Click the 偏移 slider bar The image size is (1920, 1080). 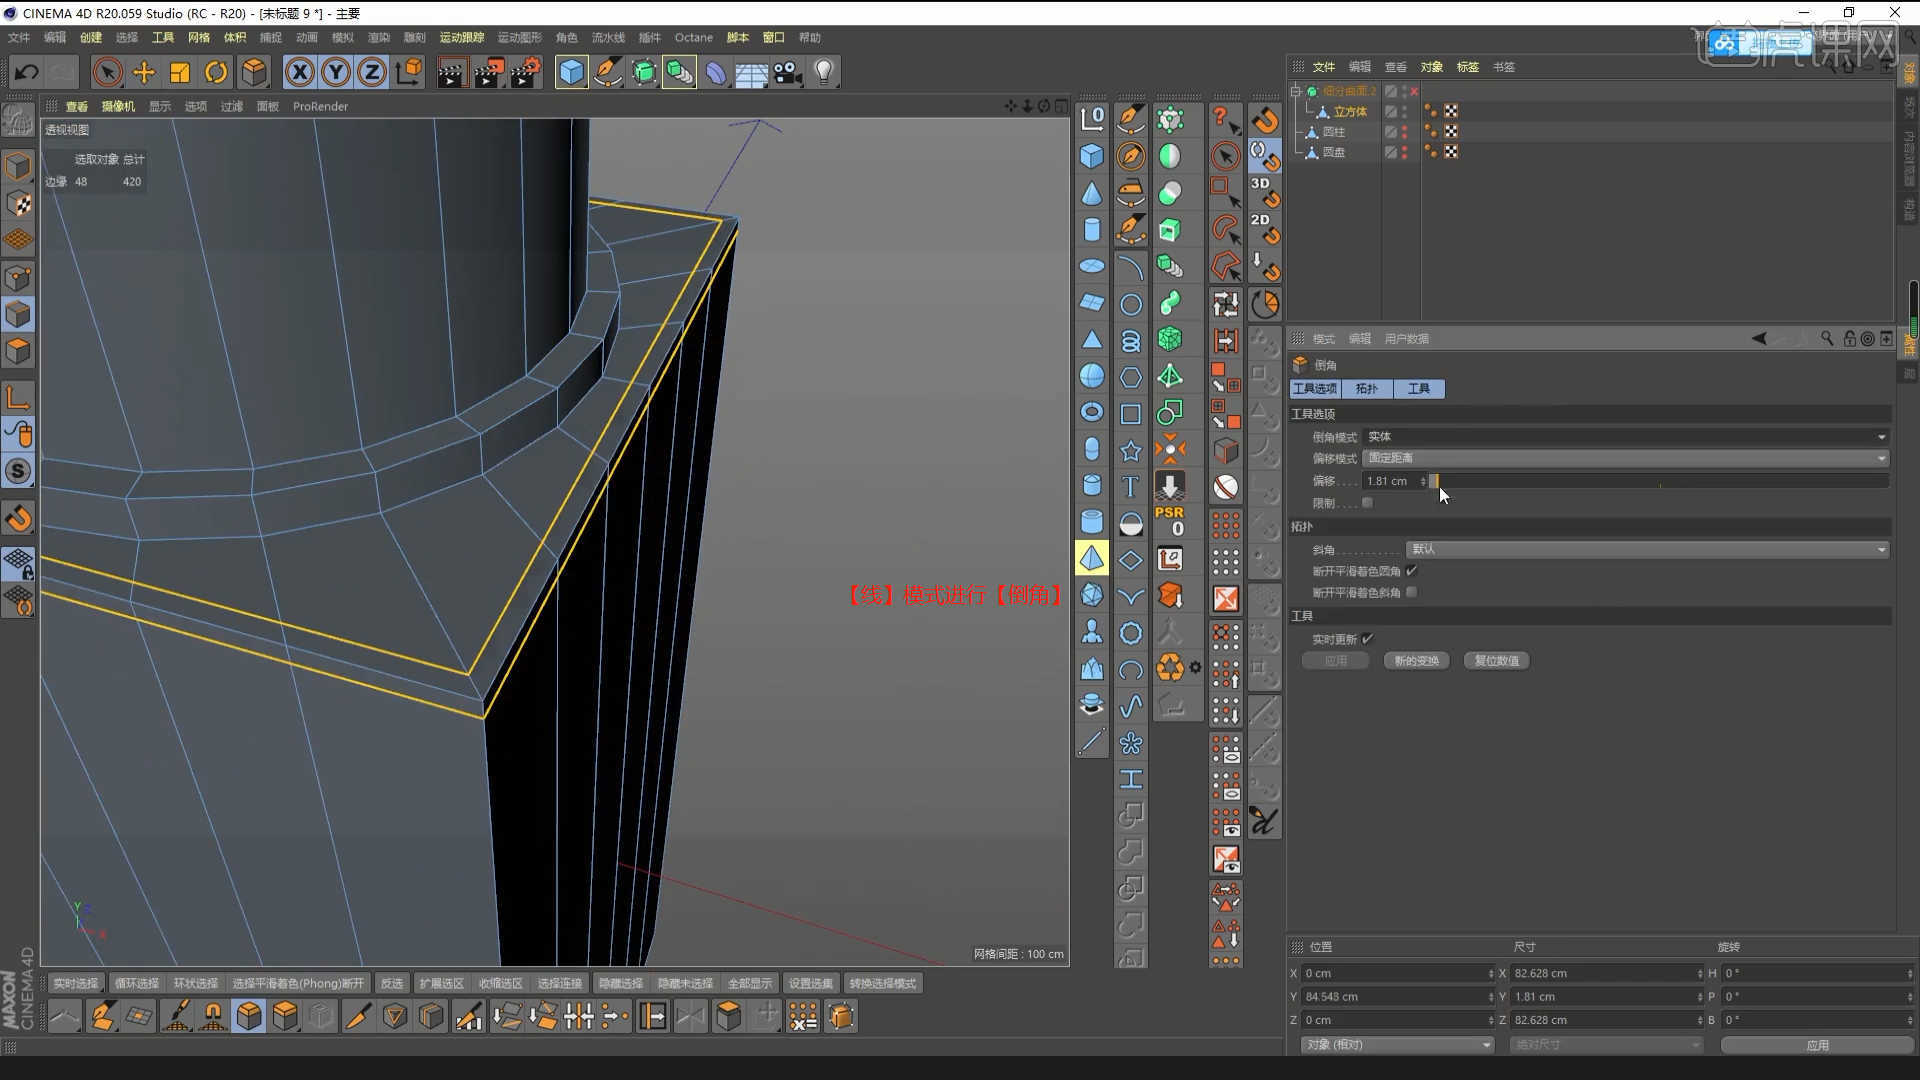pos(1659,481)
